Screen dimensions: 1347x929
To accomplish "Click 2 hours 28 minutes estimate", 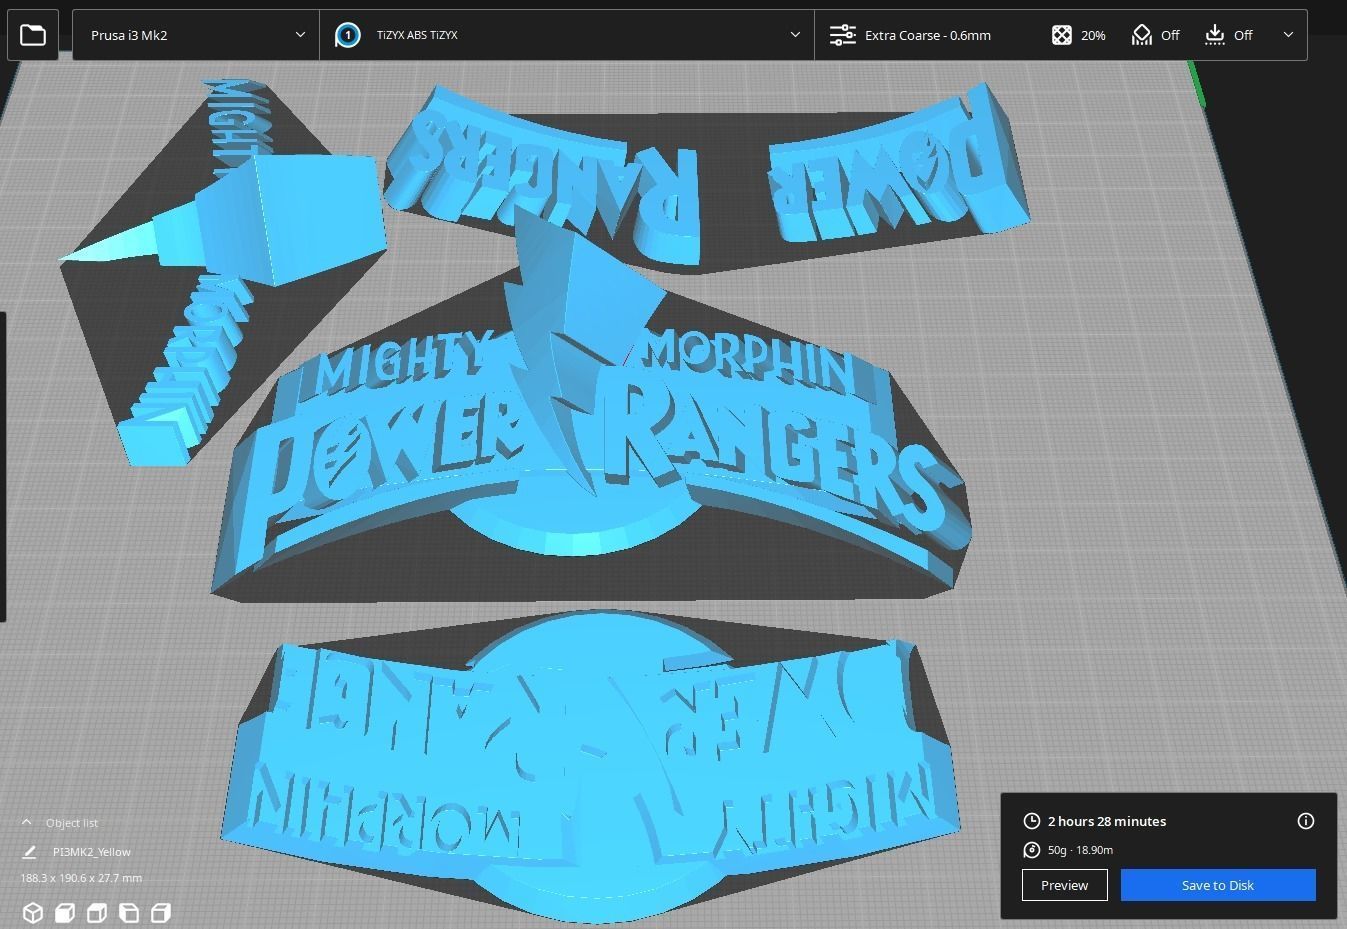I will (x=1107, y=821).
